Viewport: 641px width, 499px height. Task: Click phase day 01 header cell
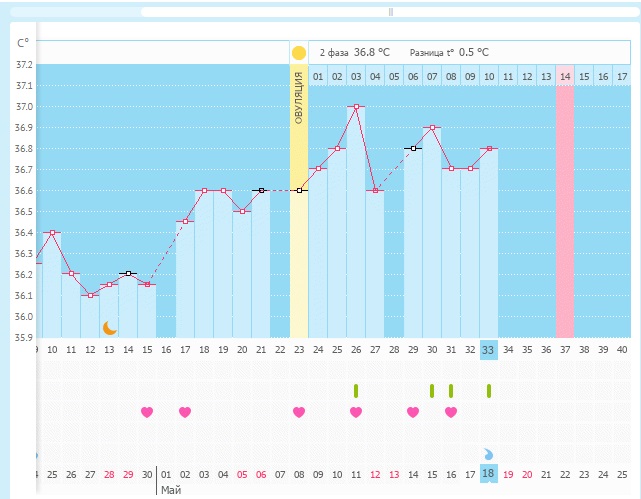click(318, 76)
